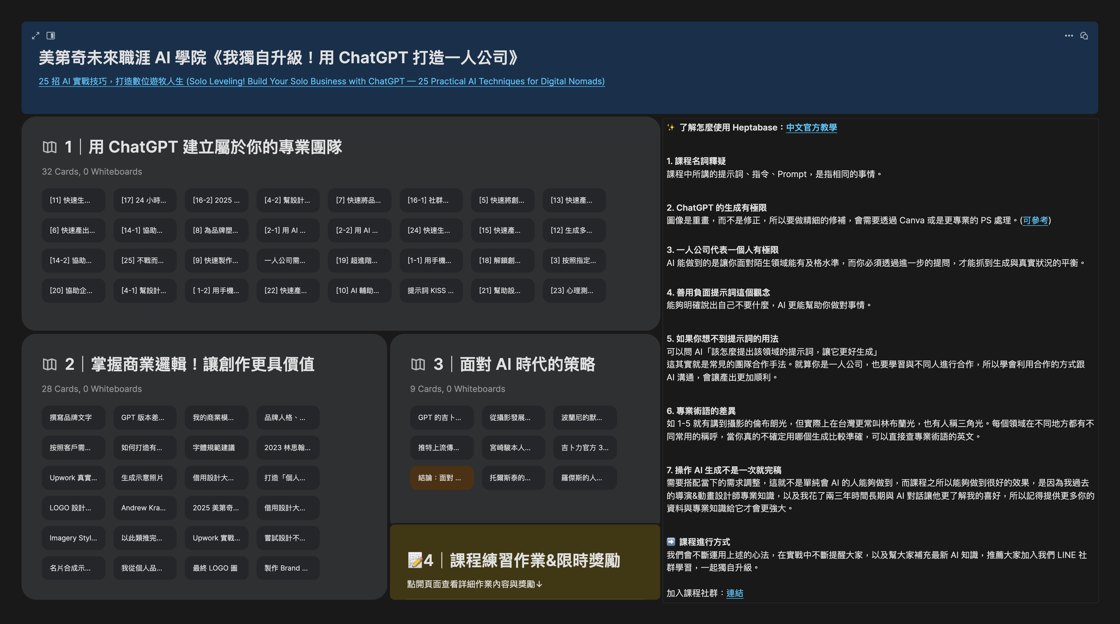This screenshot has width=1120, height=624.
Task: Open card [5] 快速將創...
Action: click(x=502, y=201)
